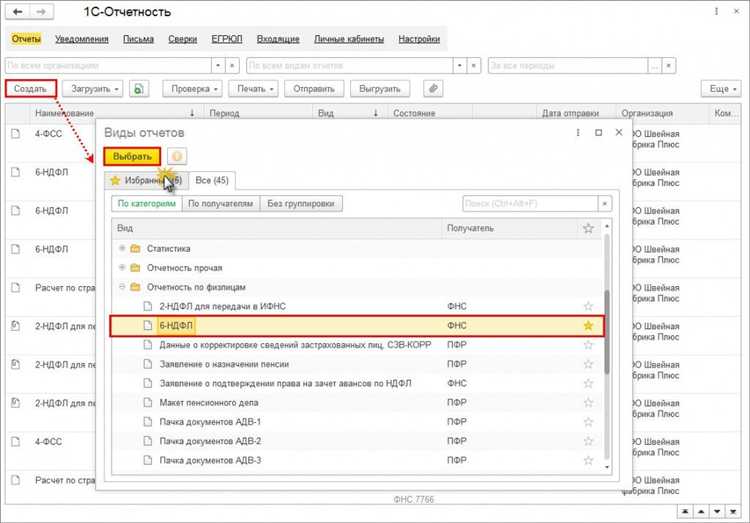Open the Входящие section
Screen dimensions: 750x523
coord(278,39)
